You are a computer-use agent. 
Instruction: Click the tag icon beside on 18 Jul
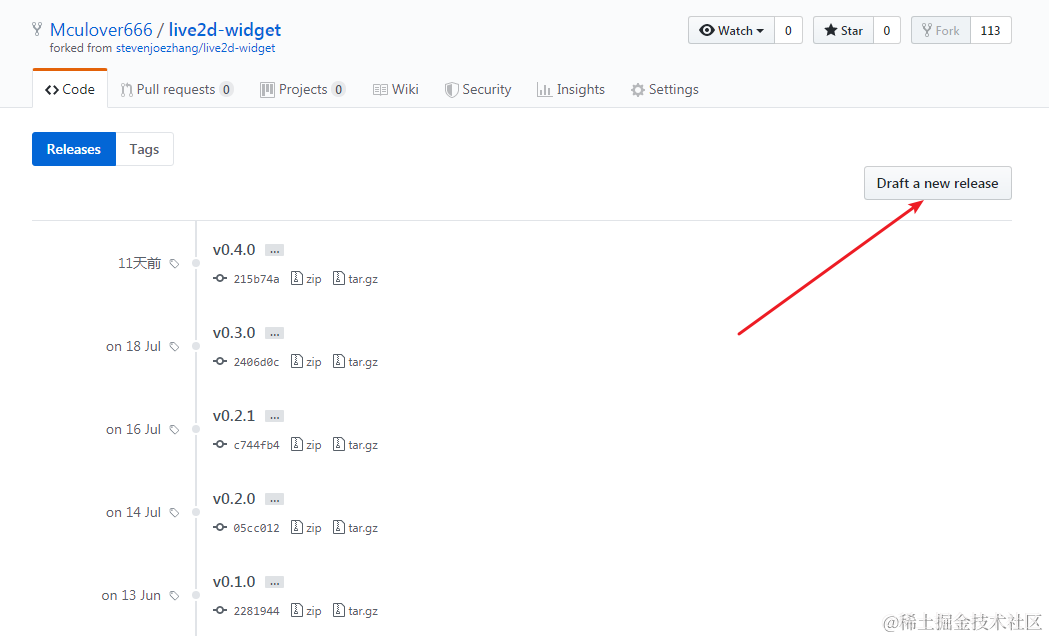pos(175,347)
